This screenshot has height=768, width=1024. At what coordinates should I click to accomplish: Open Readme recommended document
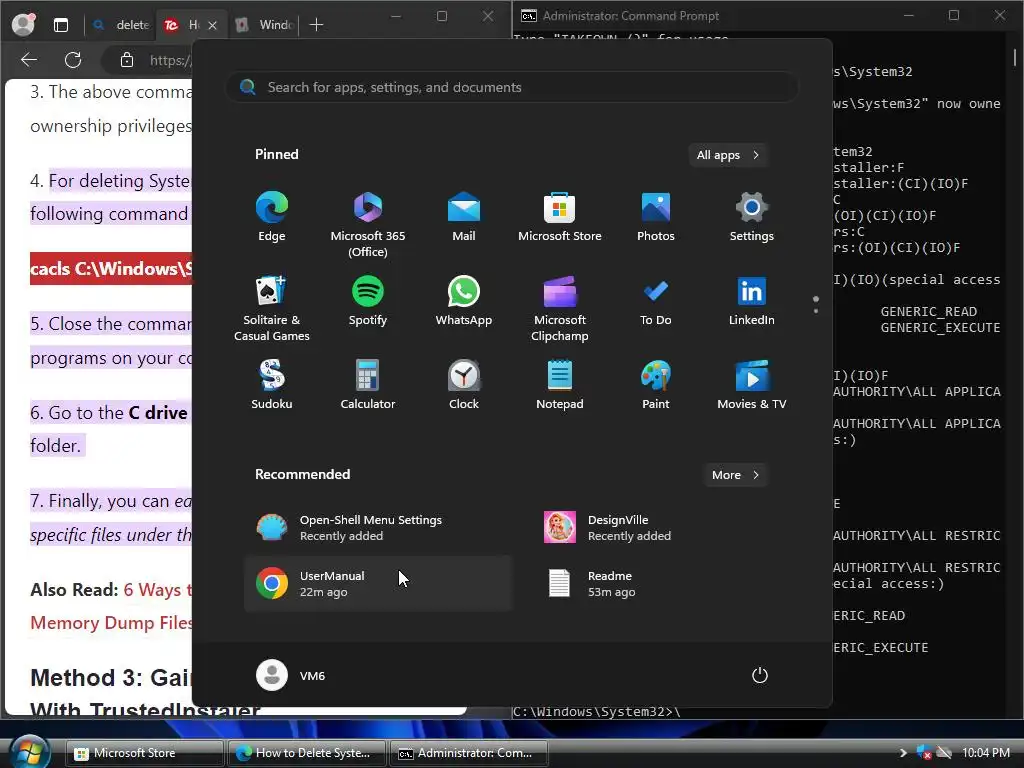[x=666, y=584]
